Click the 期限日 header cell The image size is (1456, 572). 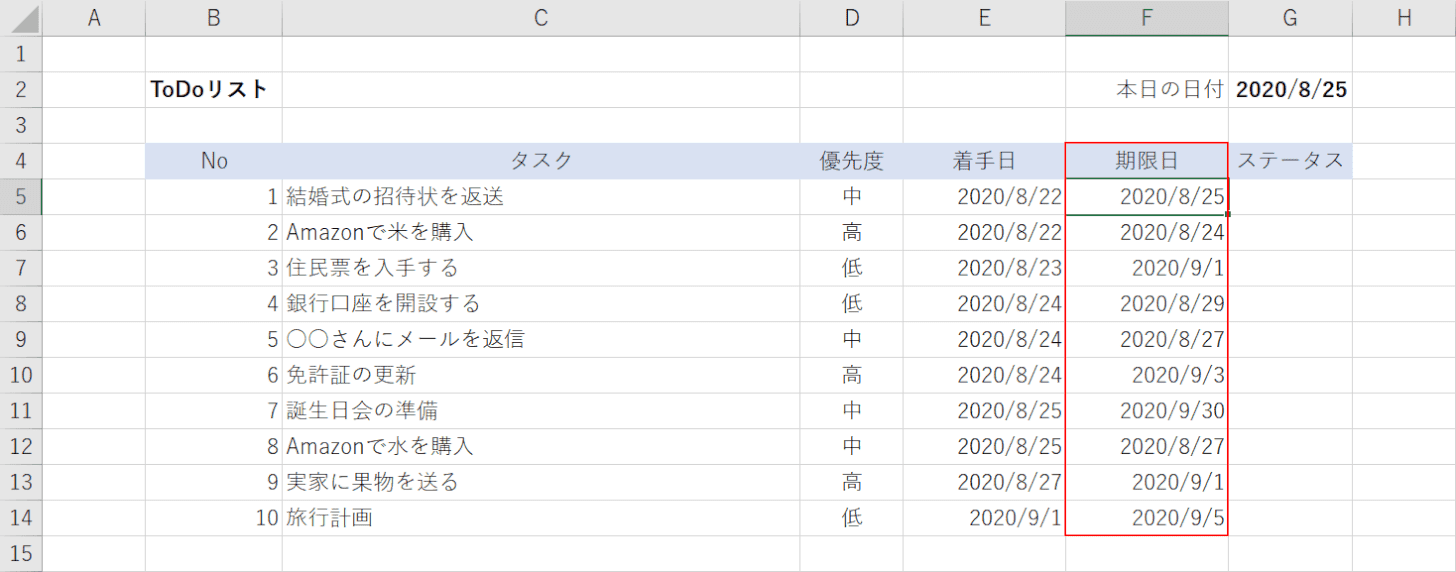(1147, 161)
